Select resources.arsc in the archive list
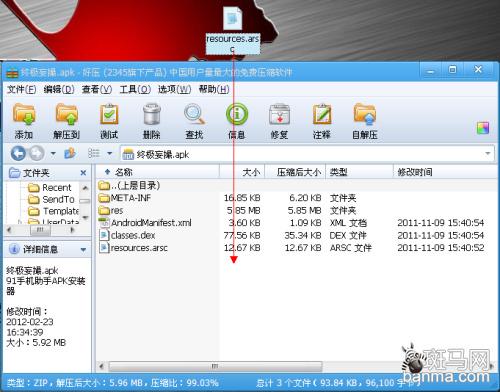The height and width of the screenshot is (392, 500). point(133,248)
